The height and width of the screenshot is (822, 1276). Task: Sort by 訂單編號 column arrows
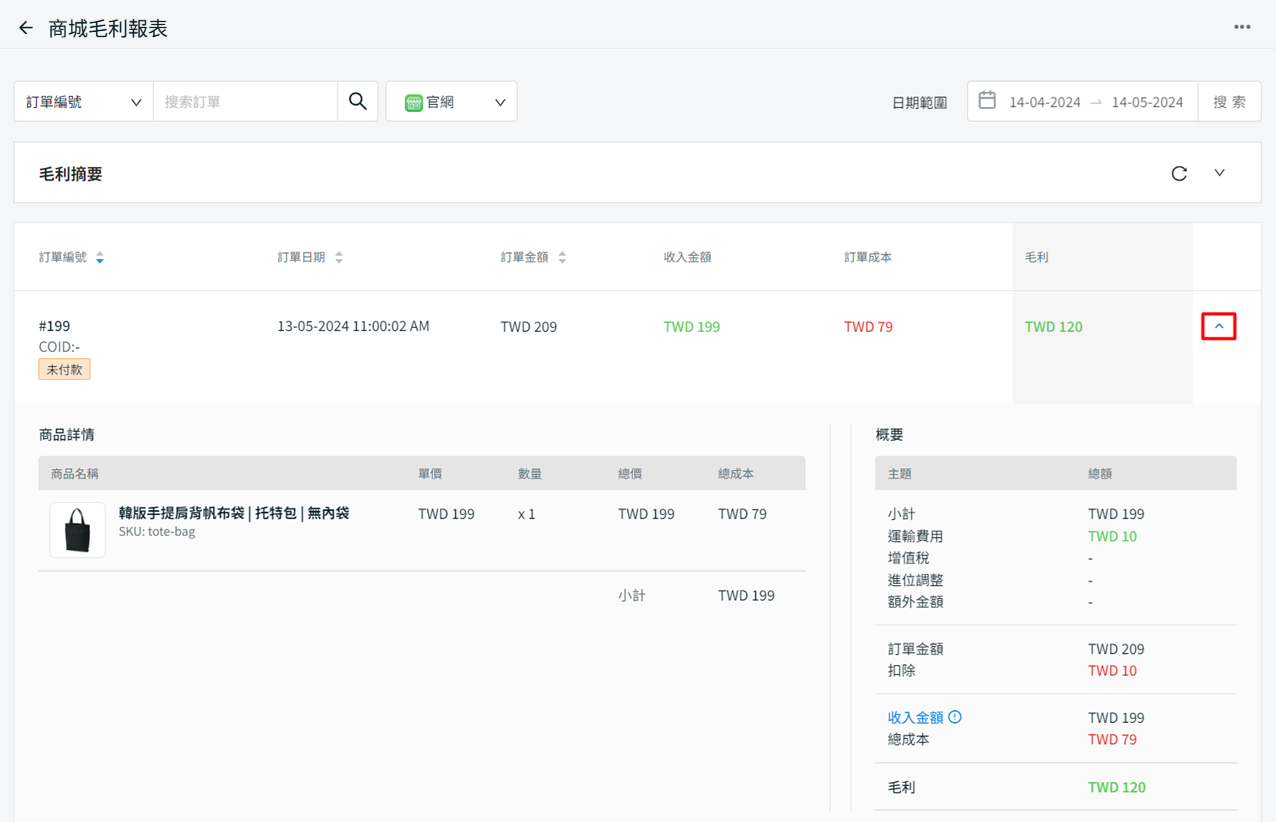(100, 258)
